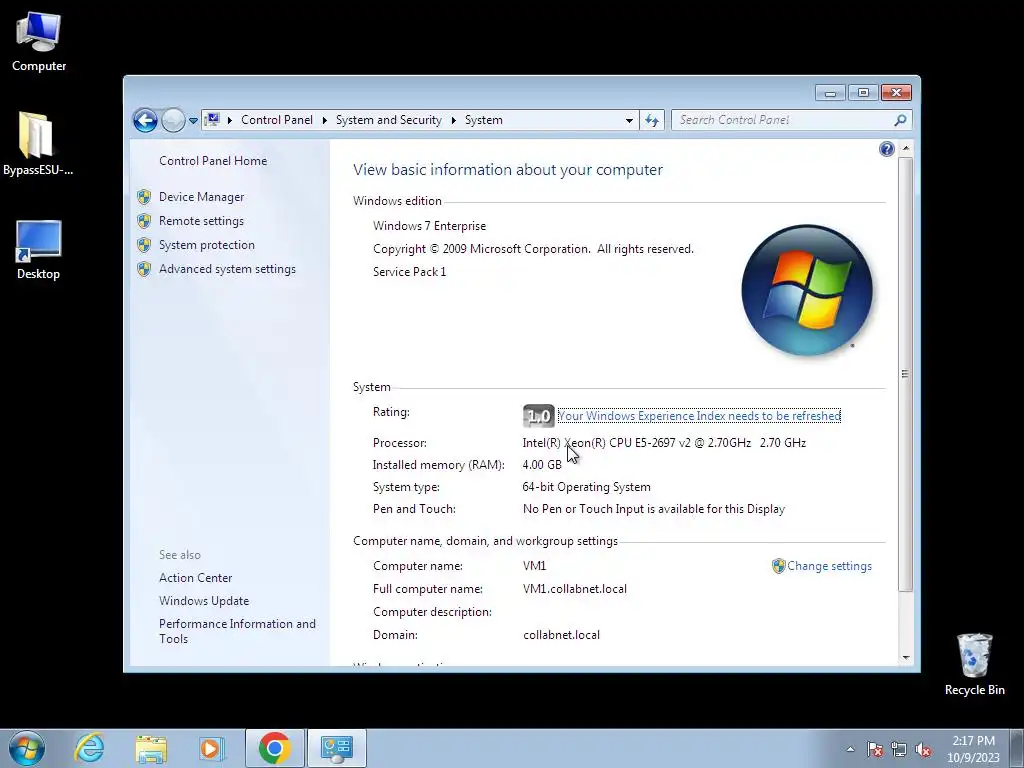Select the VM1.collabnet.local full computer name
The image size is (1024, 768).
click(575, 589)
